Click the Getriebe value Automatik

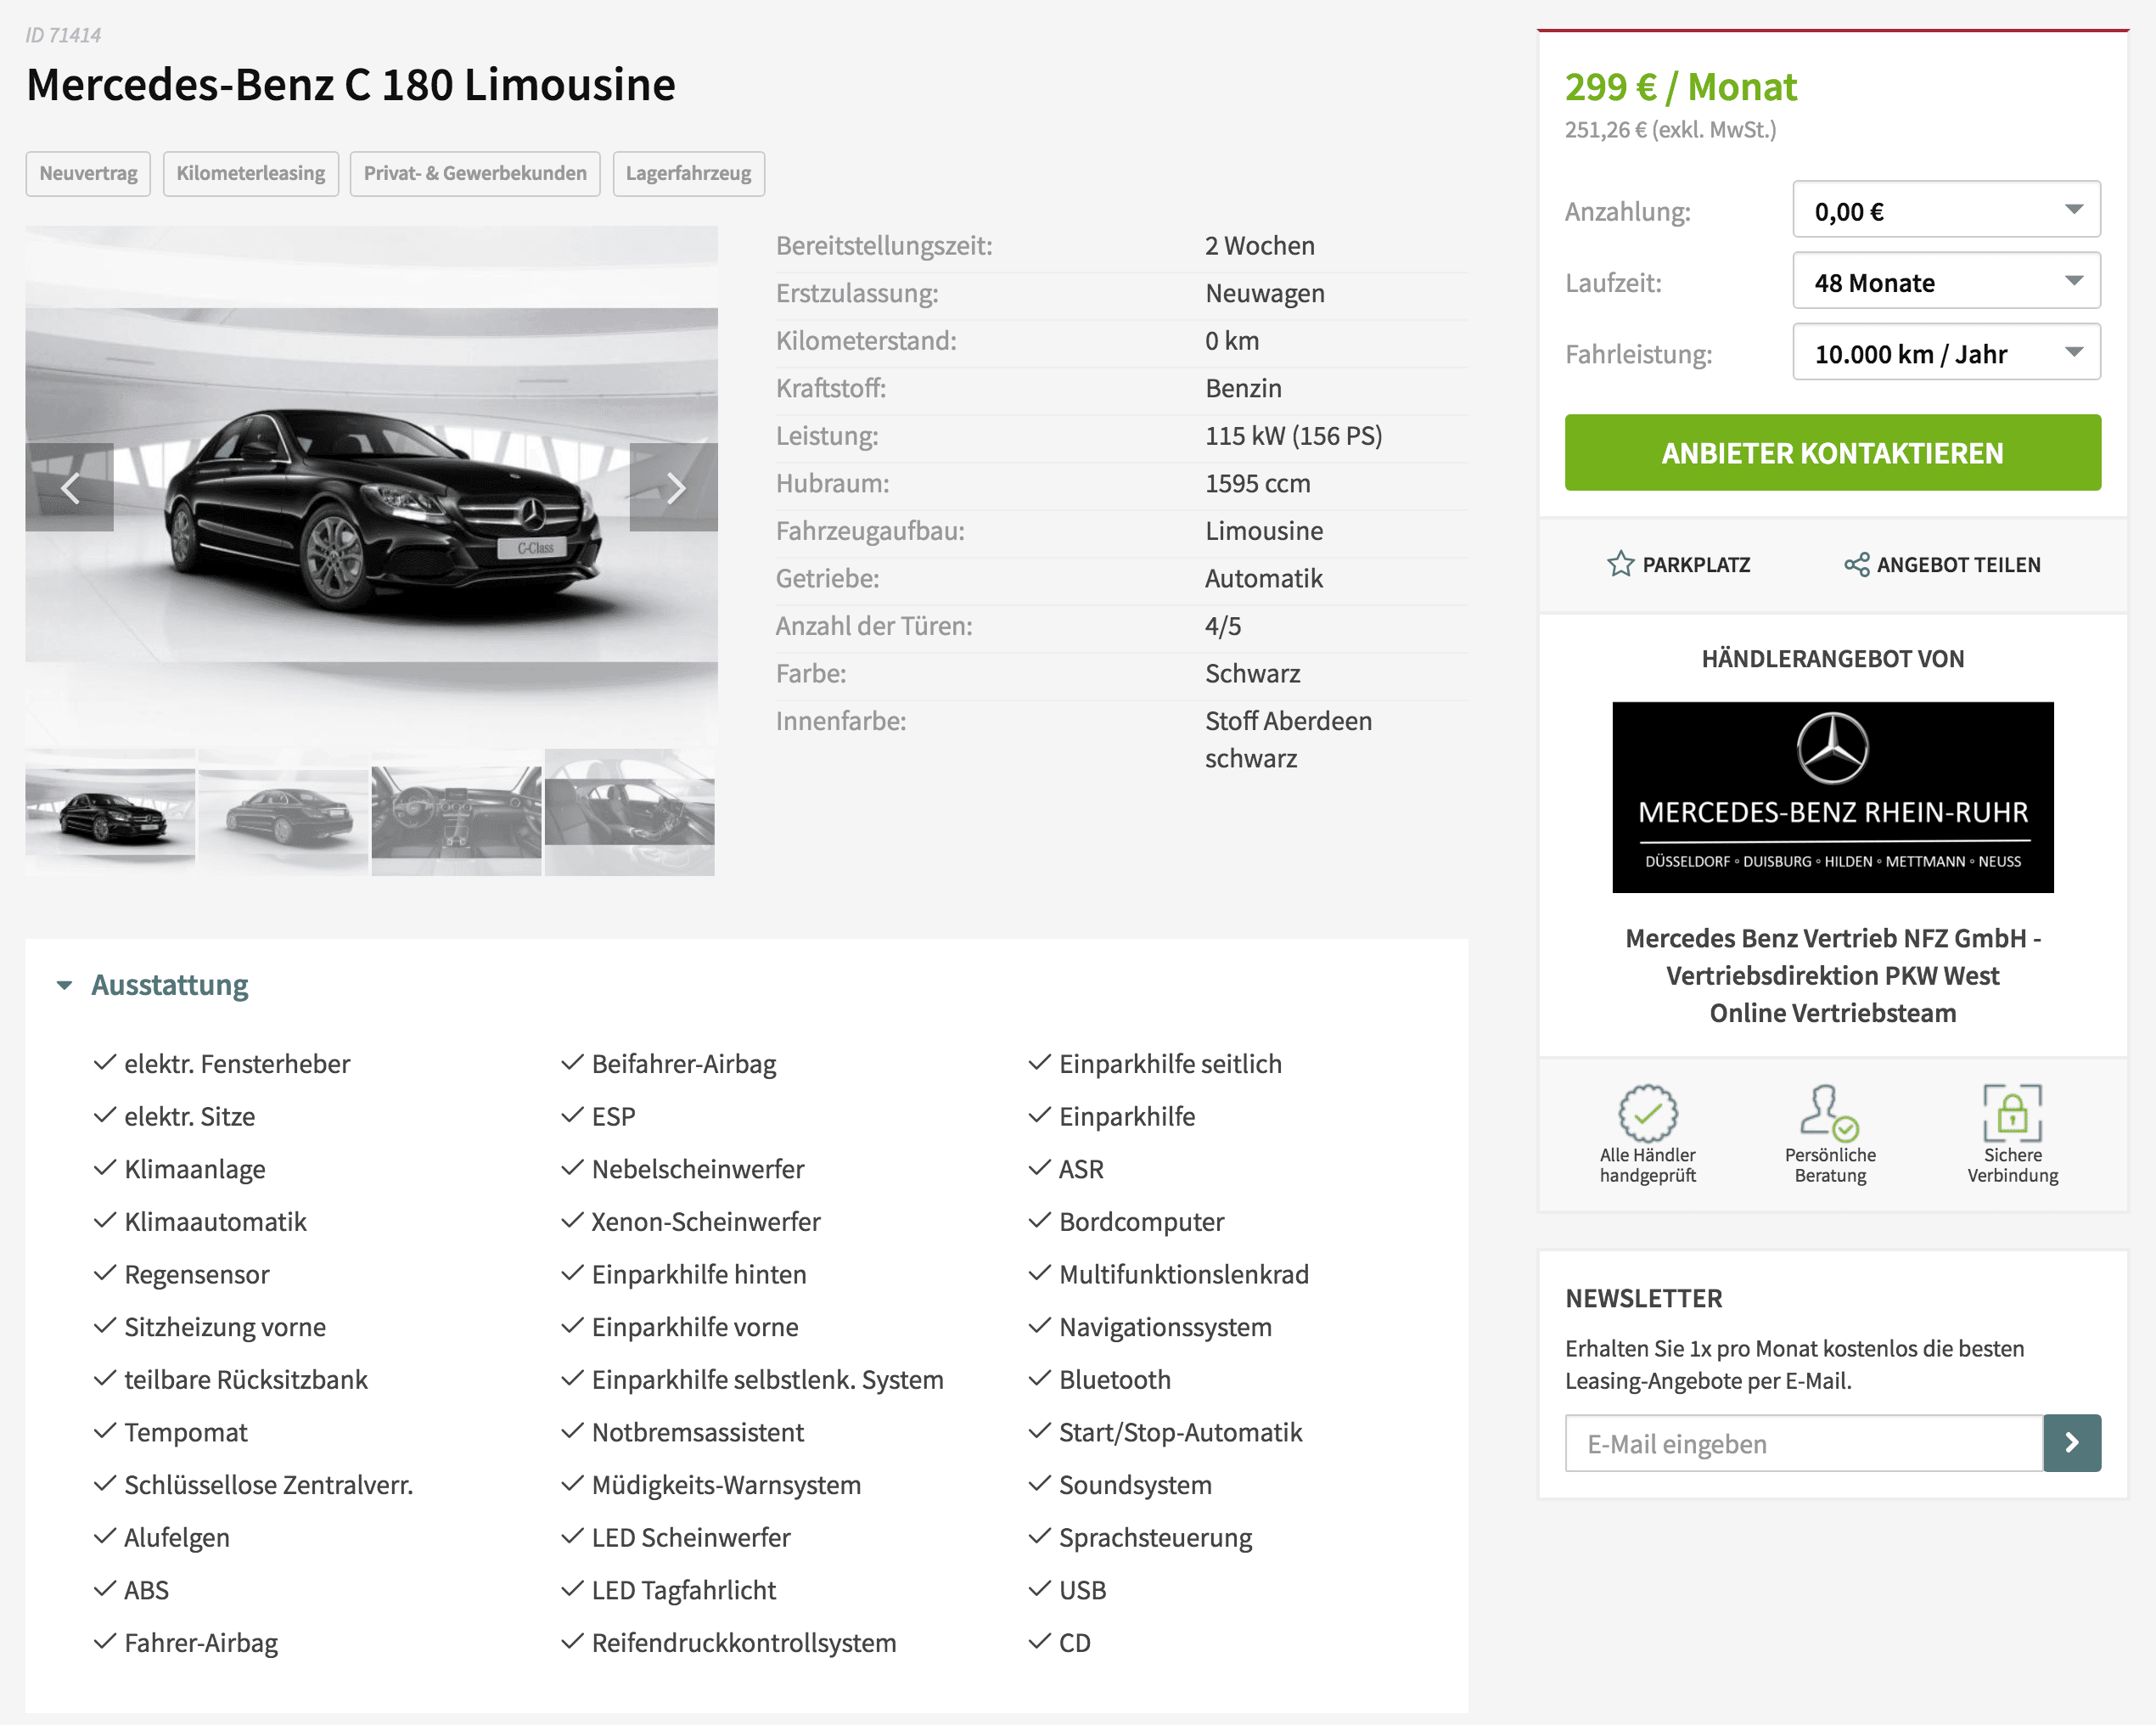click(1263, 578)
